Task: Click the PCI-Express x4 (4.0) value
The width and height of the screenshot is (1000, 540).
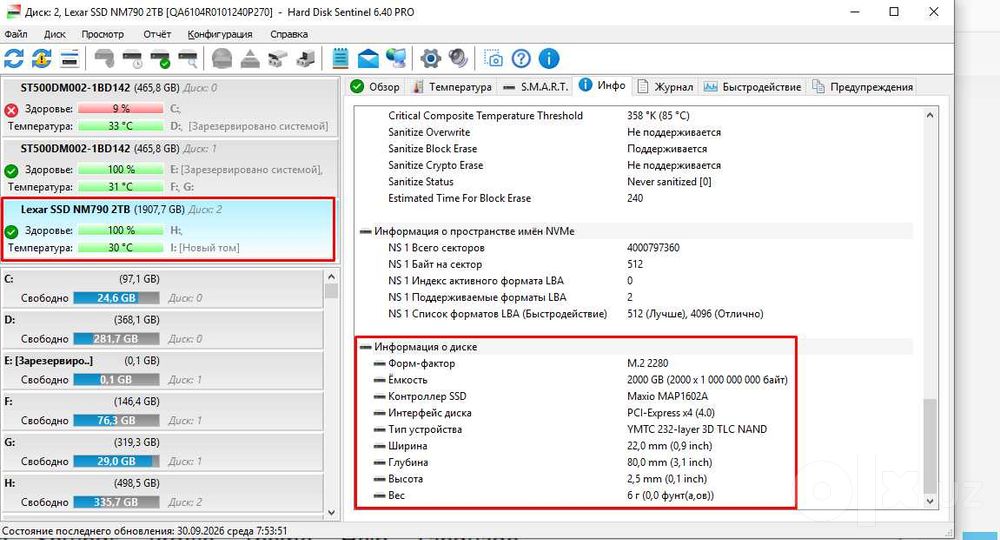Action: [x=671, y=413]
